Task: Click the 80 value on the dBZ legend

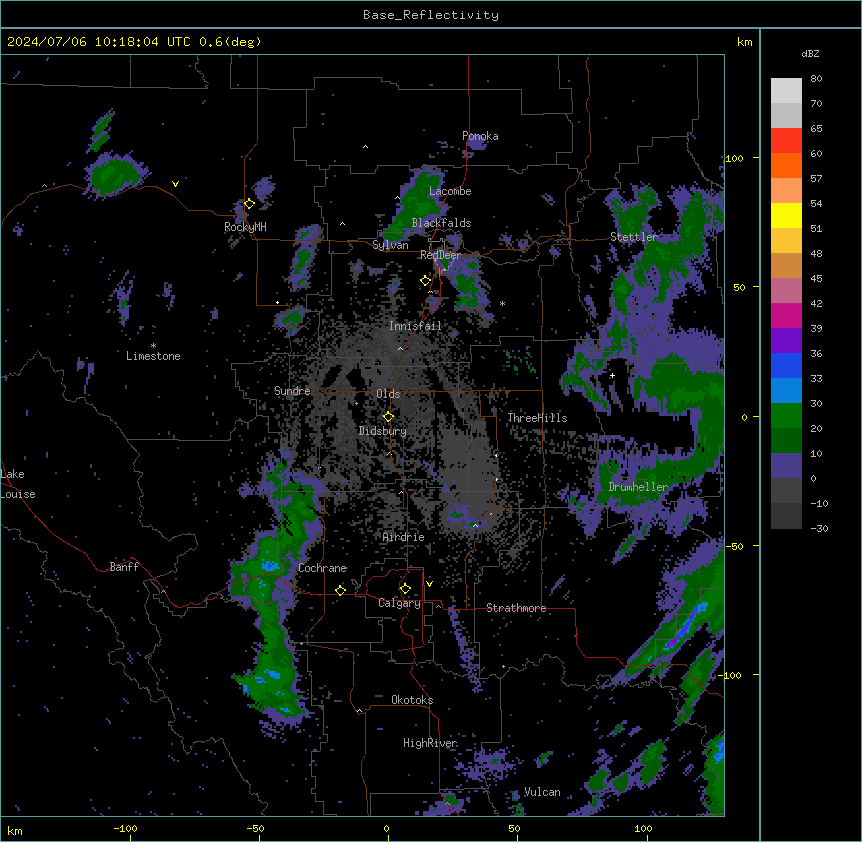Action: 816,79
